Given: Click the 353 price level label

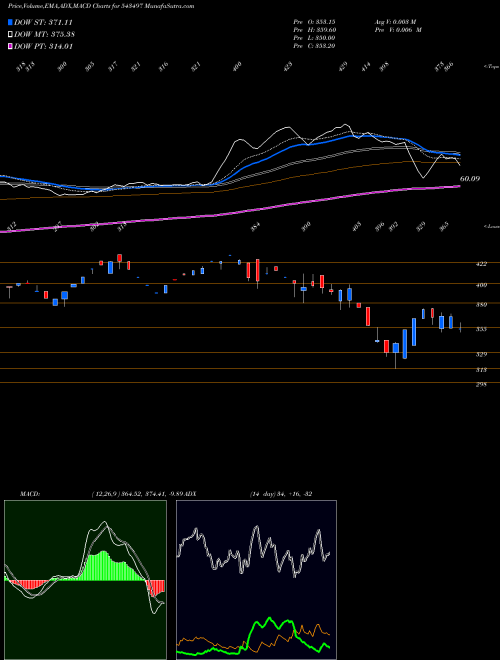Looking at the screenshot, I should tap(481, 329).
